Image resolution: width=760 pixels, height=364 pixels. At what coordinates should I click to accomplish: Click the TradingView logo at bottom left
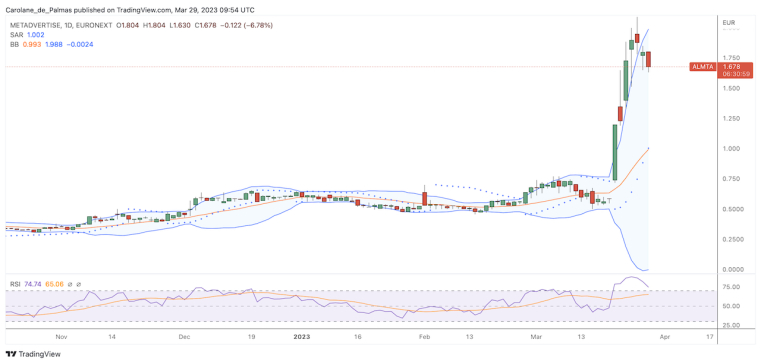pyautogui.click(x=33, y=354)
